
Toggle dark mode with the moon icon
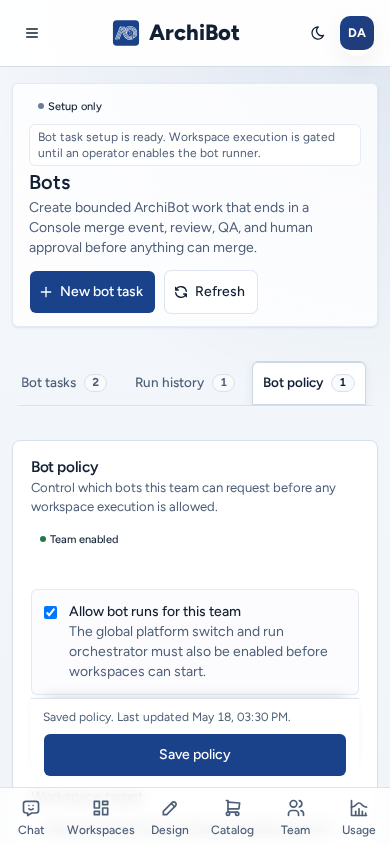318,33
